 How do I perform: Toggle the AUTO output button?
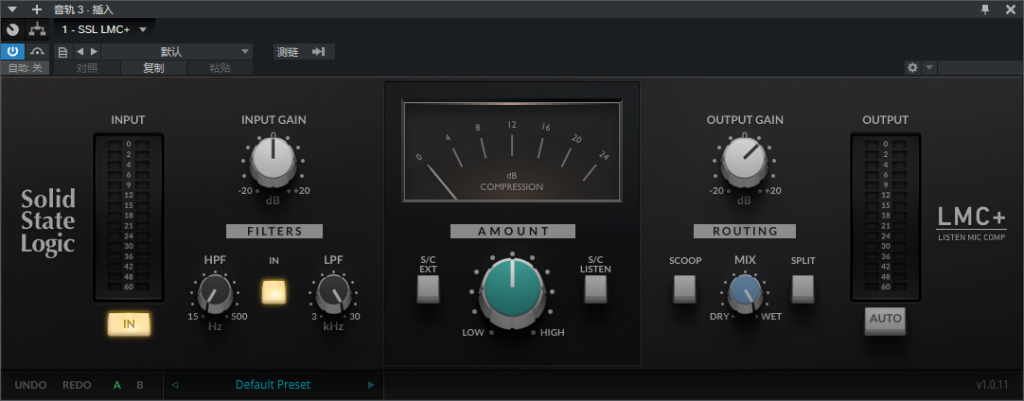886,320
